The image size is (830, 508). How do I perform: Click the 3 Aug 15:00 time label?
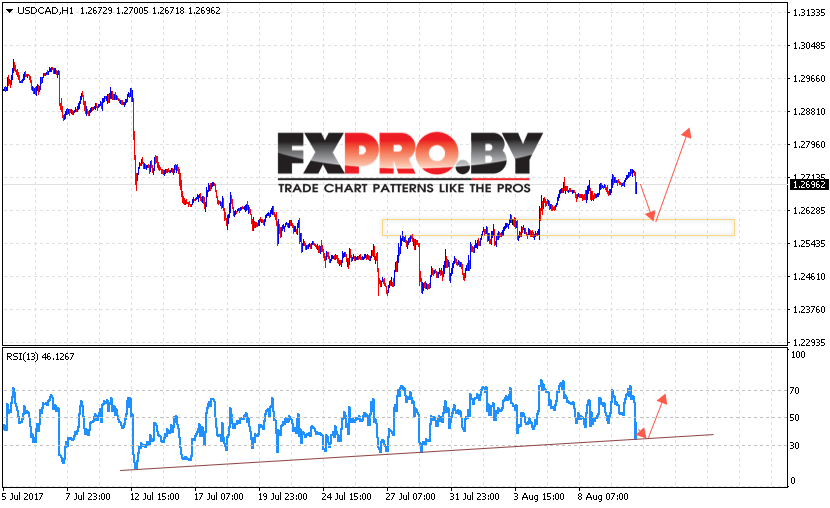point(539,496)
